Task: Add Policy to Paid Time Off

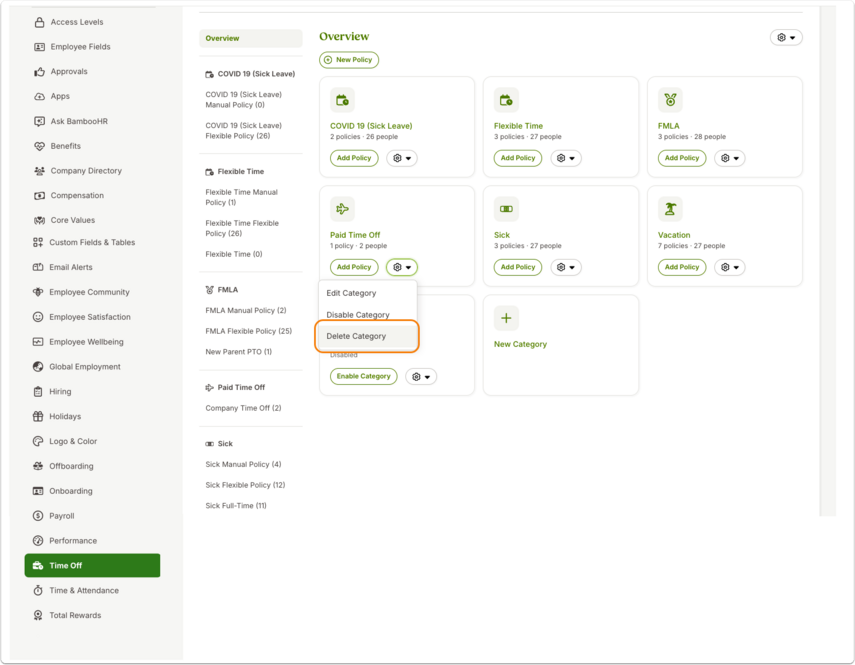Action: pos(354,267)
